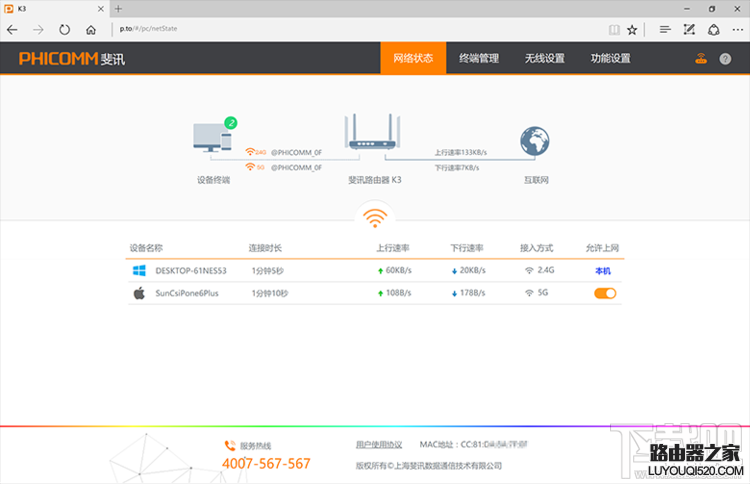Click 下行速率7KB/s text
The height and width of the screenshot is (484, 750).
457,168
